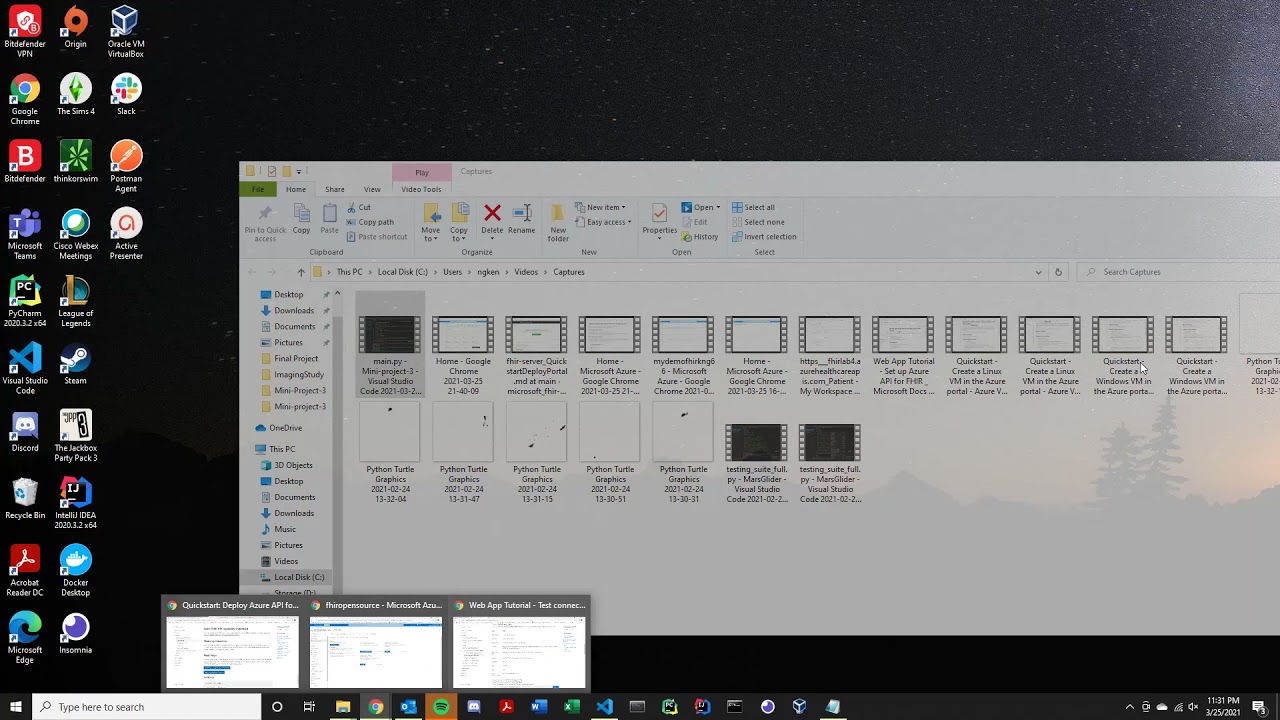Launch The Sims 4 desktop icon
Image resolution: width=1280 pixels, height=720 pixels.
[x=75, y=94]
